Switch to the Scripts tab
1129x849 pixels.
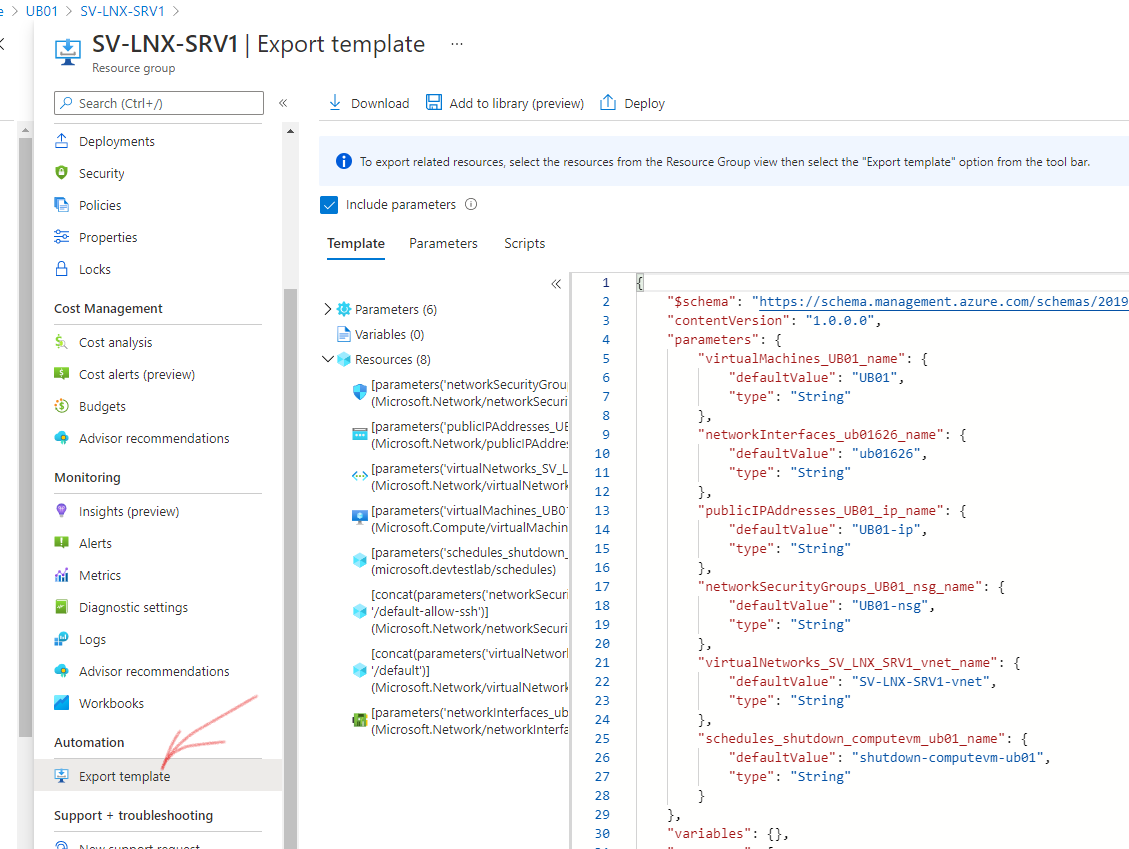pos(524,243)
